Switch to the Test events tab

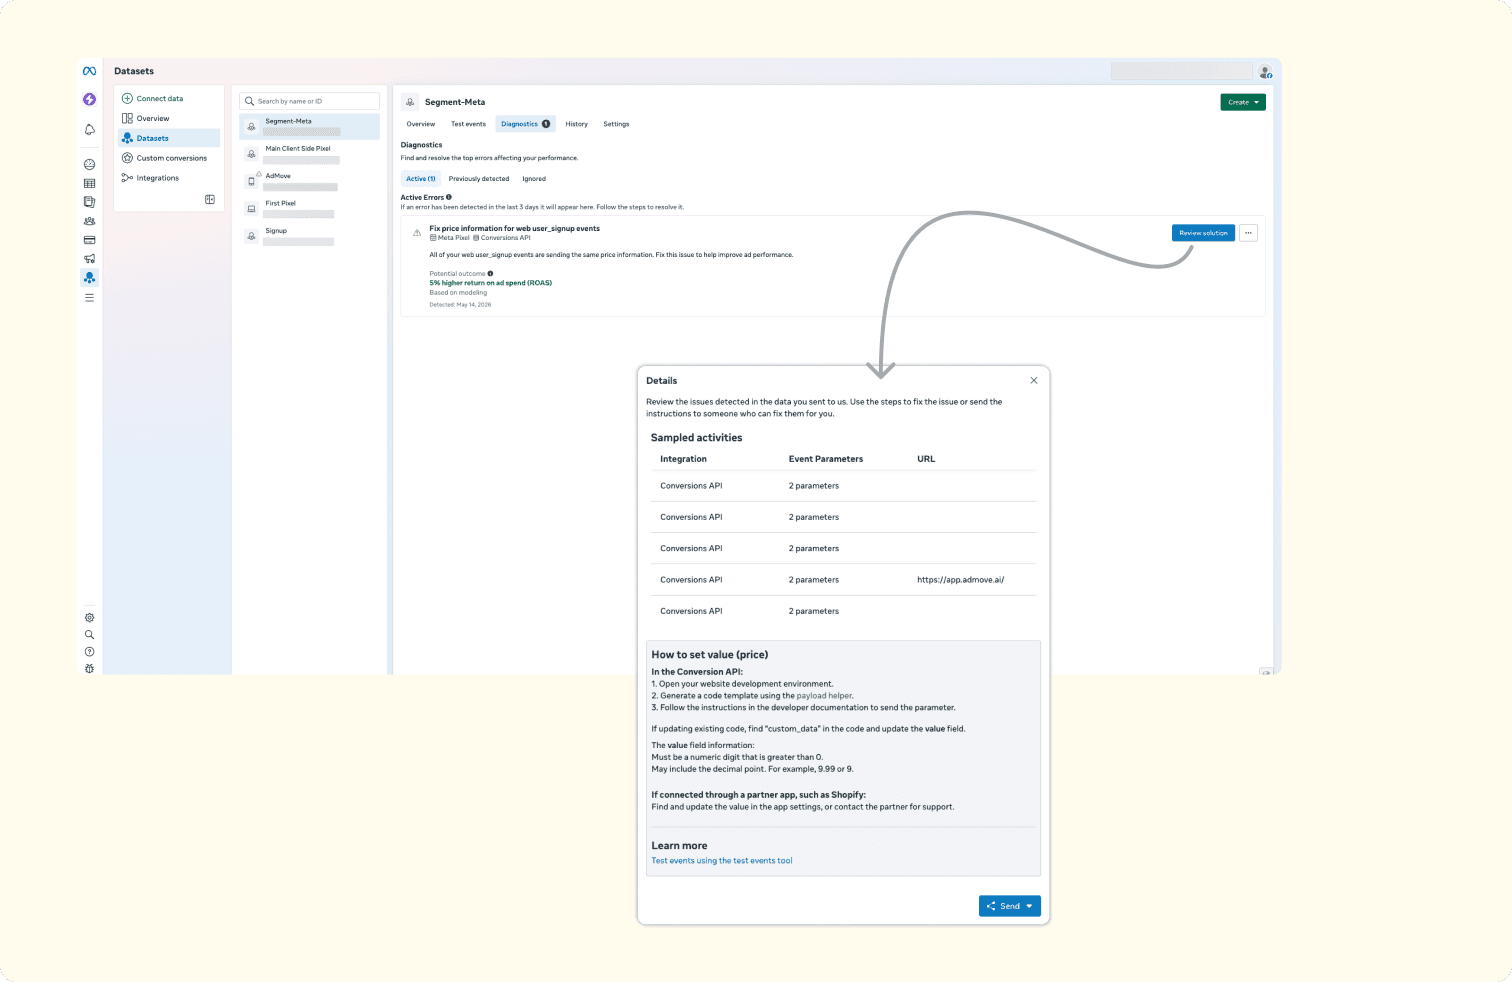click(468, 124)
